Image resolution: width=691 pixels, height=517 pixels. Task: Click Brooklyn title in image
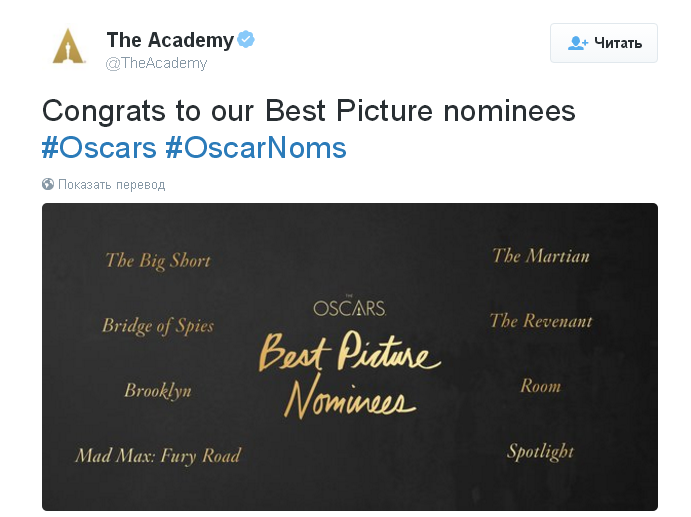click(x=158, y=390)
